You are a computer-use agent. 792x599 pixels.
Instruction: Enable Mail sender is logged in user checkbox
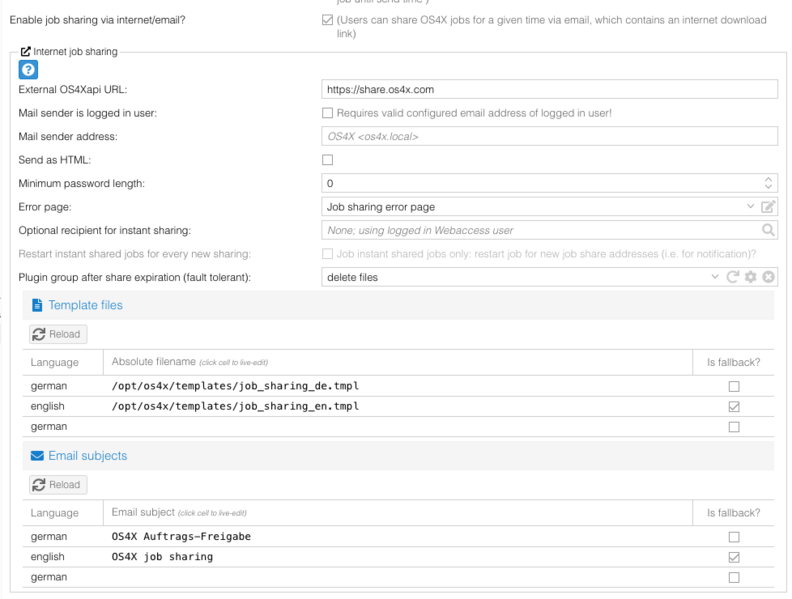(x=327, y=113)
